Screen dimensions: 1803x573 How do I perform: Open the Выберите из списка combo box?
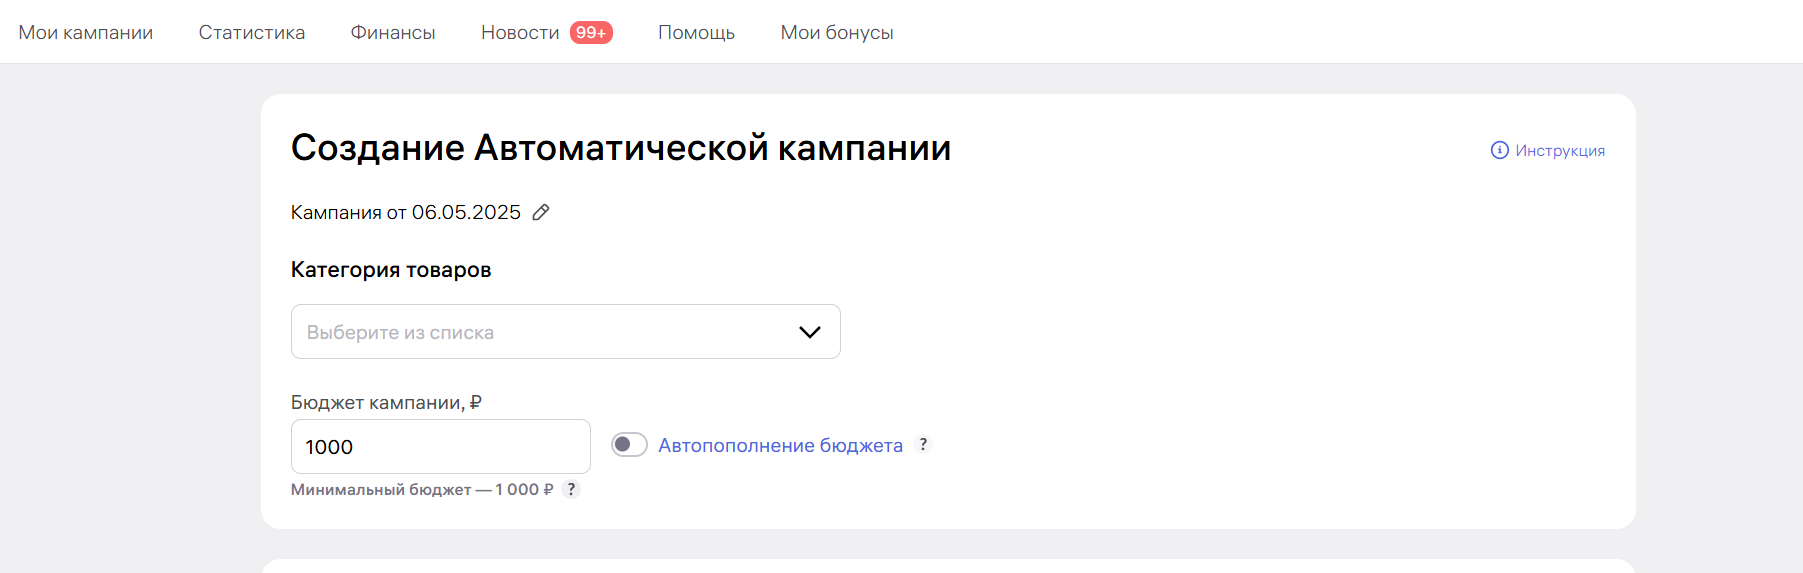[x=566, y=332]
